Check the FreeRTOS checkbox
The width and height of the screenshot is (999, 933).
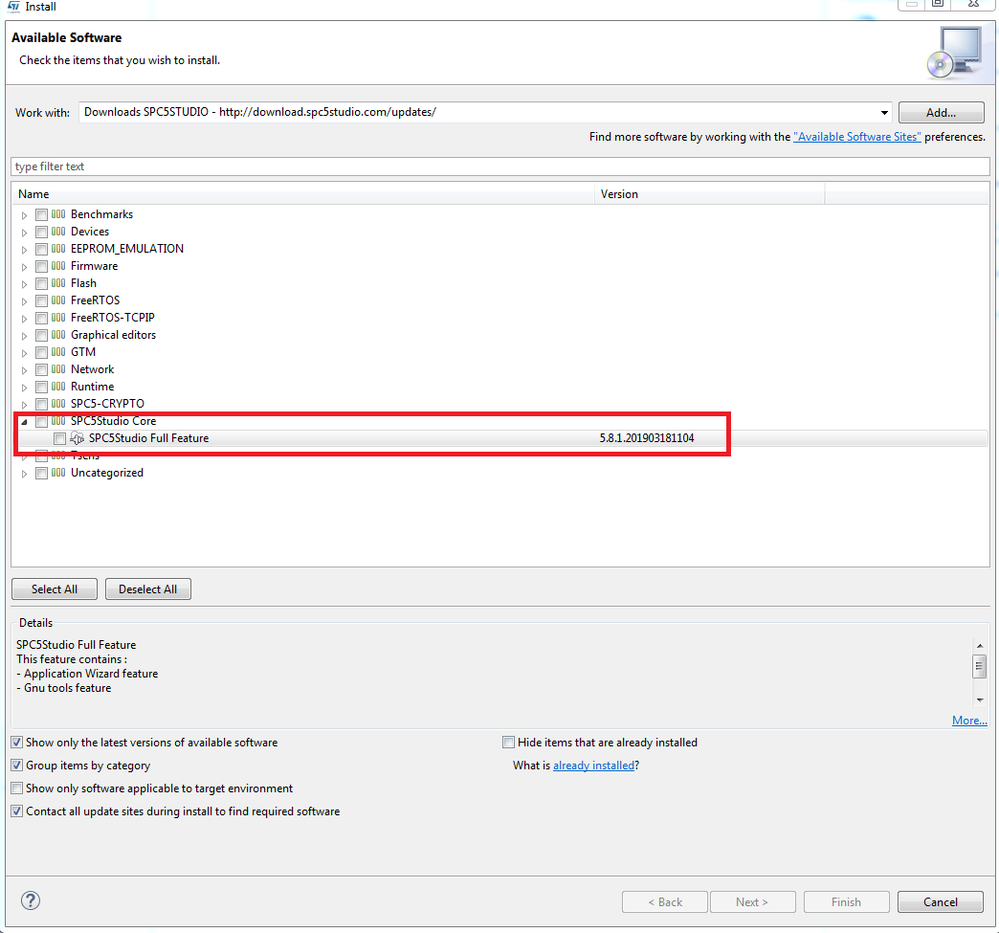[x=41, y=301]
